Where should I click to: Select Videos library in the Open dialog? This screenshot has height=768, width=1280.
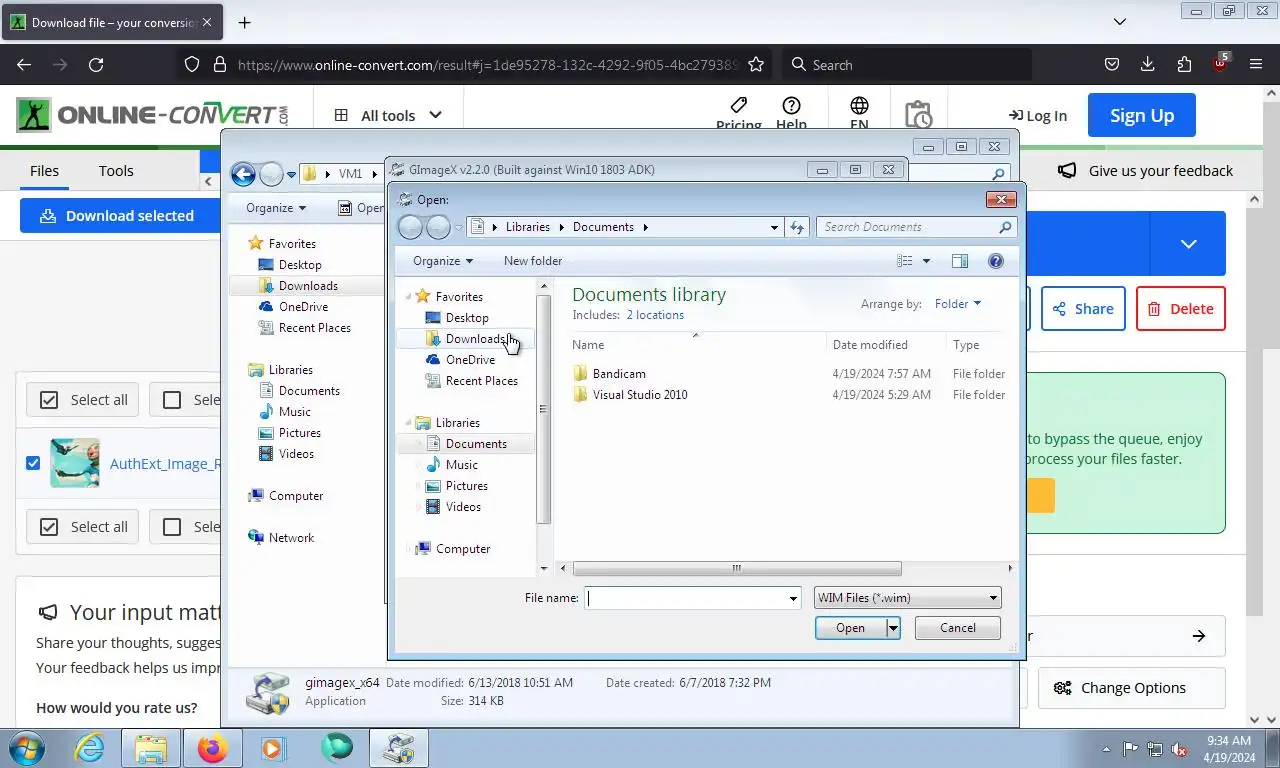(x=463, y=507)
